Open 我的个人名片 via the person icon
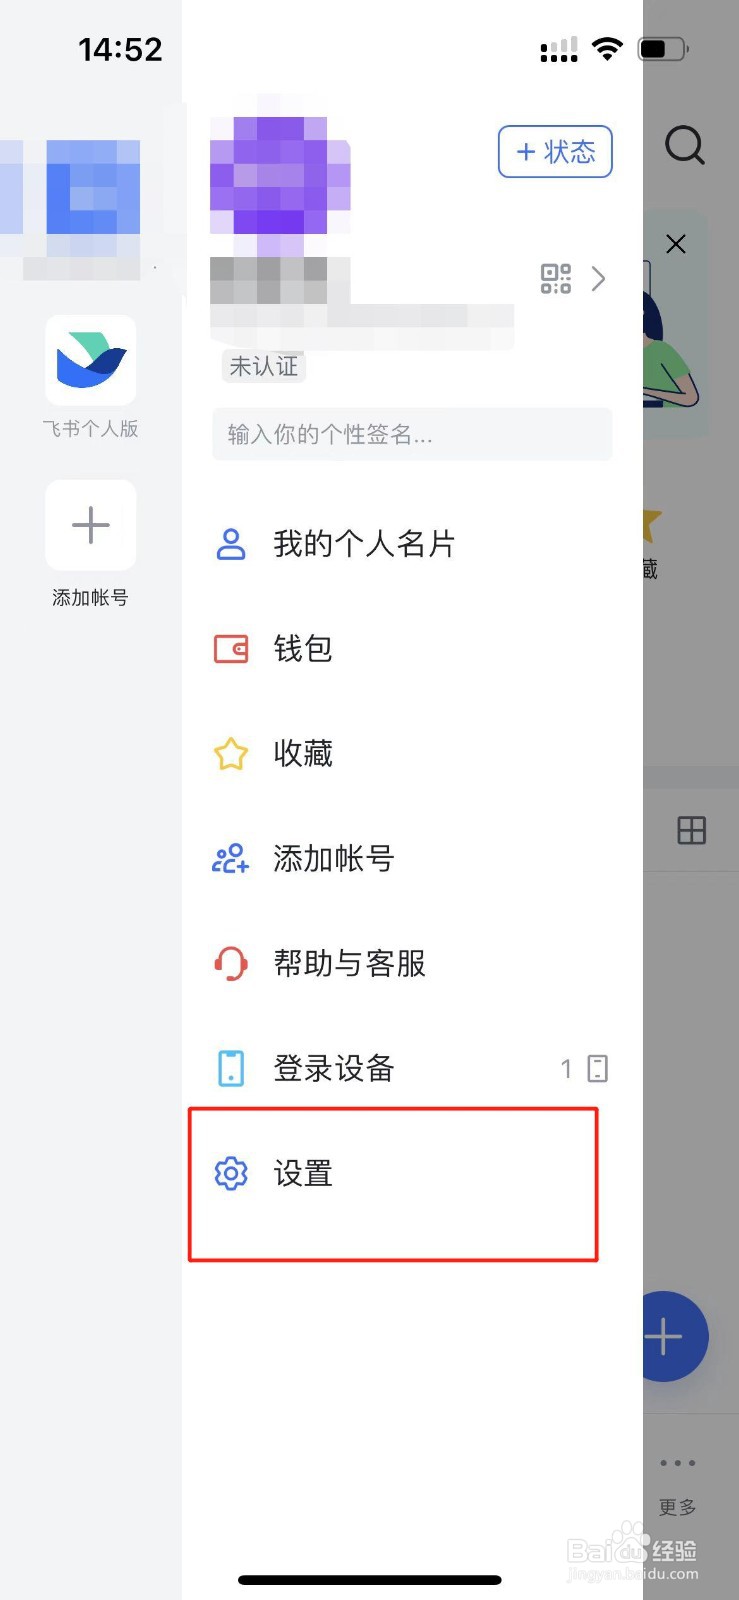Screen dimensions: 739x1600 pyautogui.click(x=230, y=543)
